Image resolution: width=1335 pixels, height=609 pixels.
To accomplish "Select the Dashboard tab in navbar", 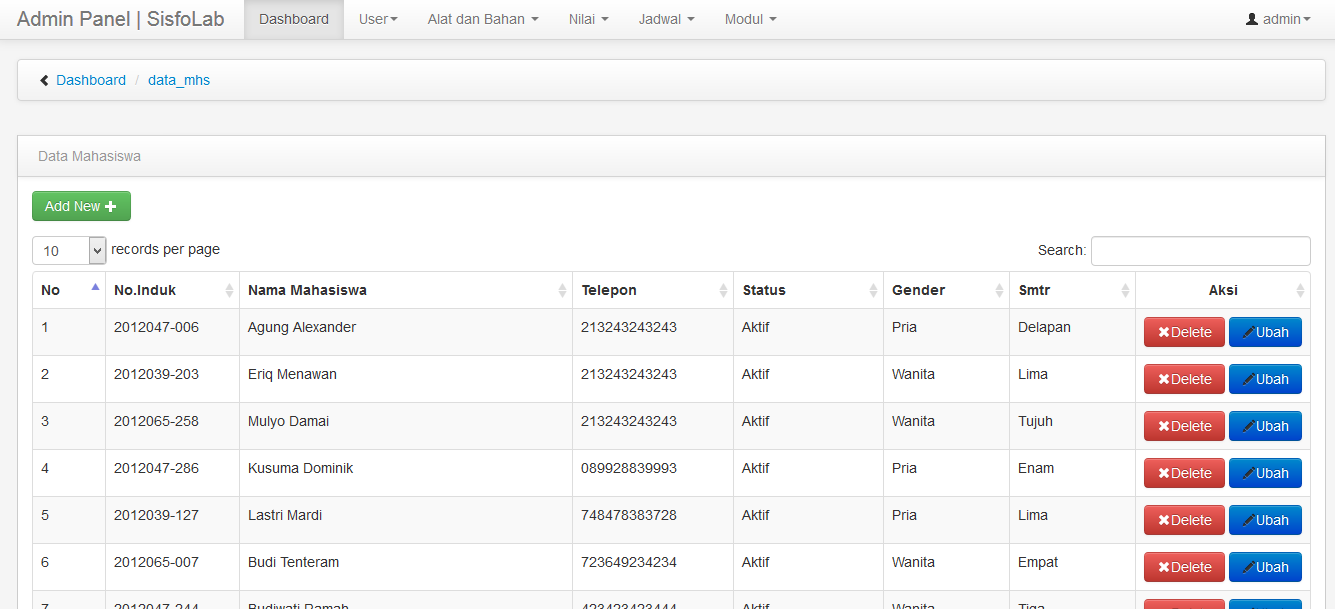I will pyautogui.click(x=293, y=20).
